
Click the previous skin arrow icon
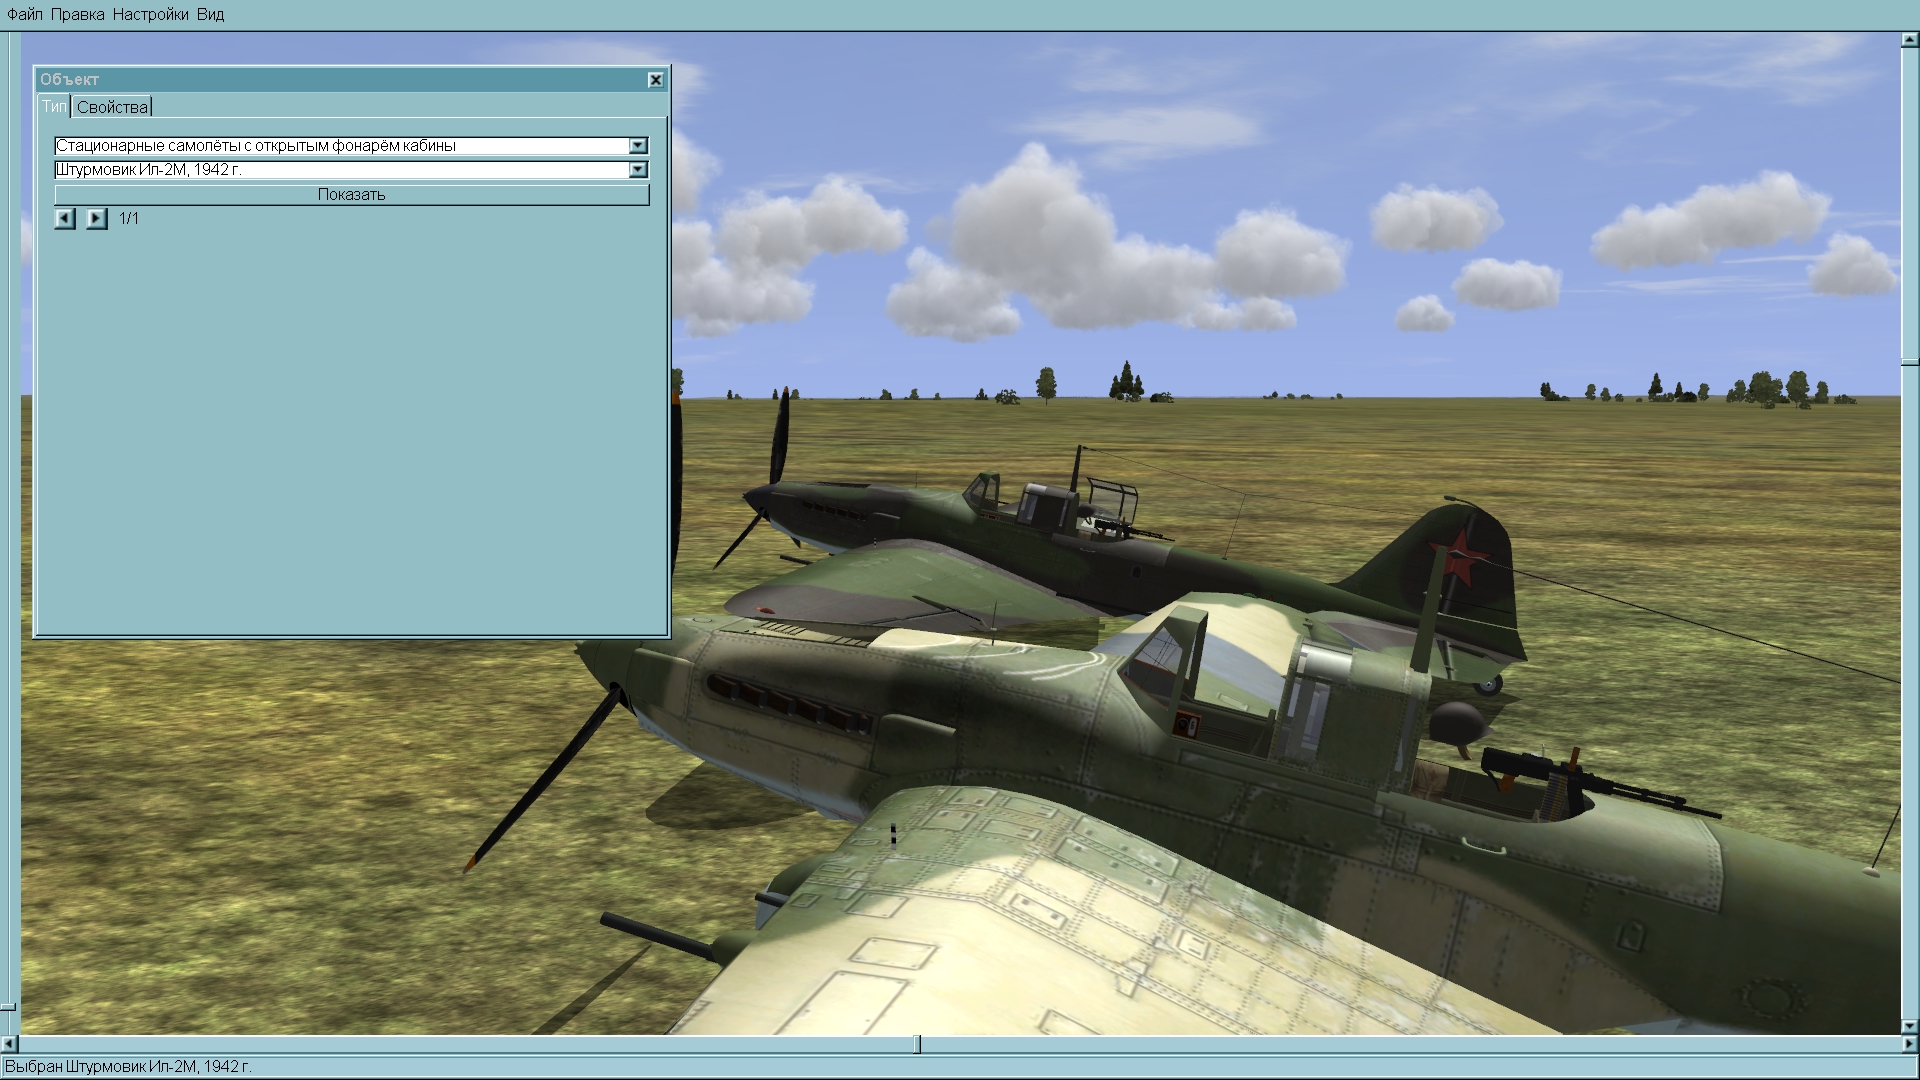65,218
